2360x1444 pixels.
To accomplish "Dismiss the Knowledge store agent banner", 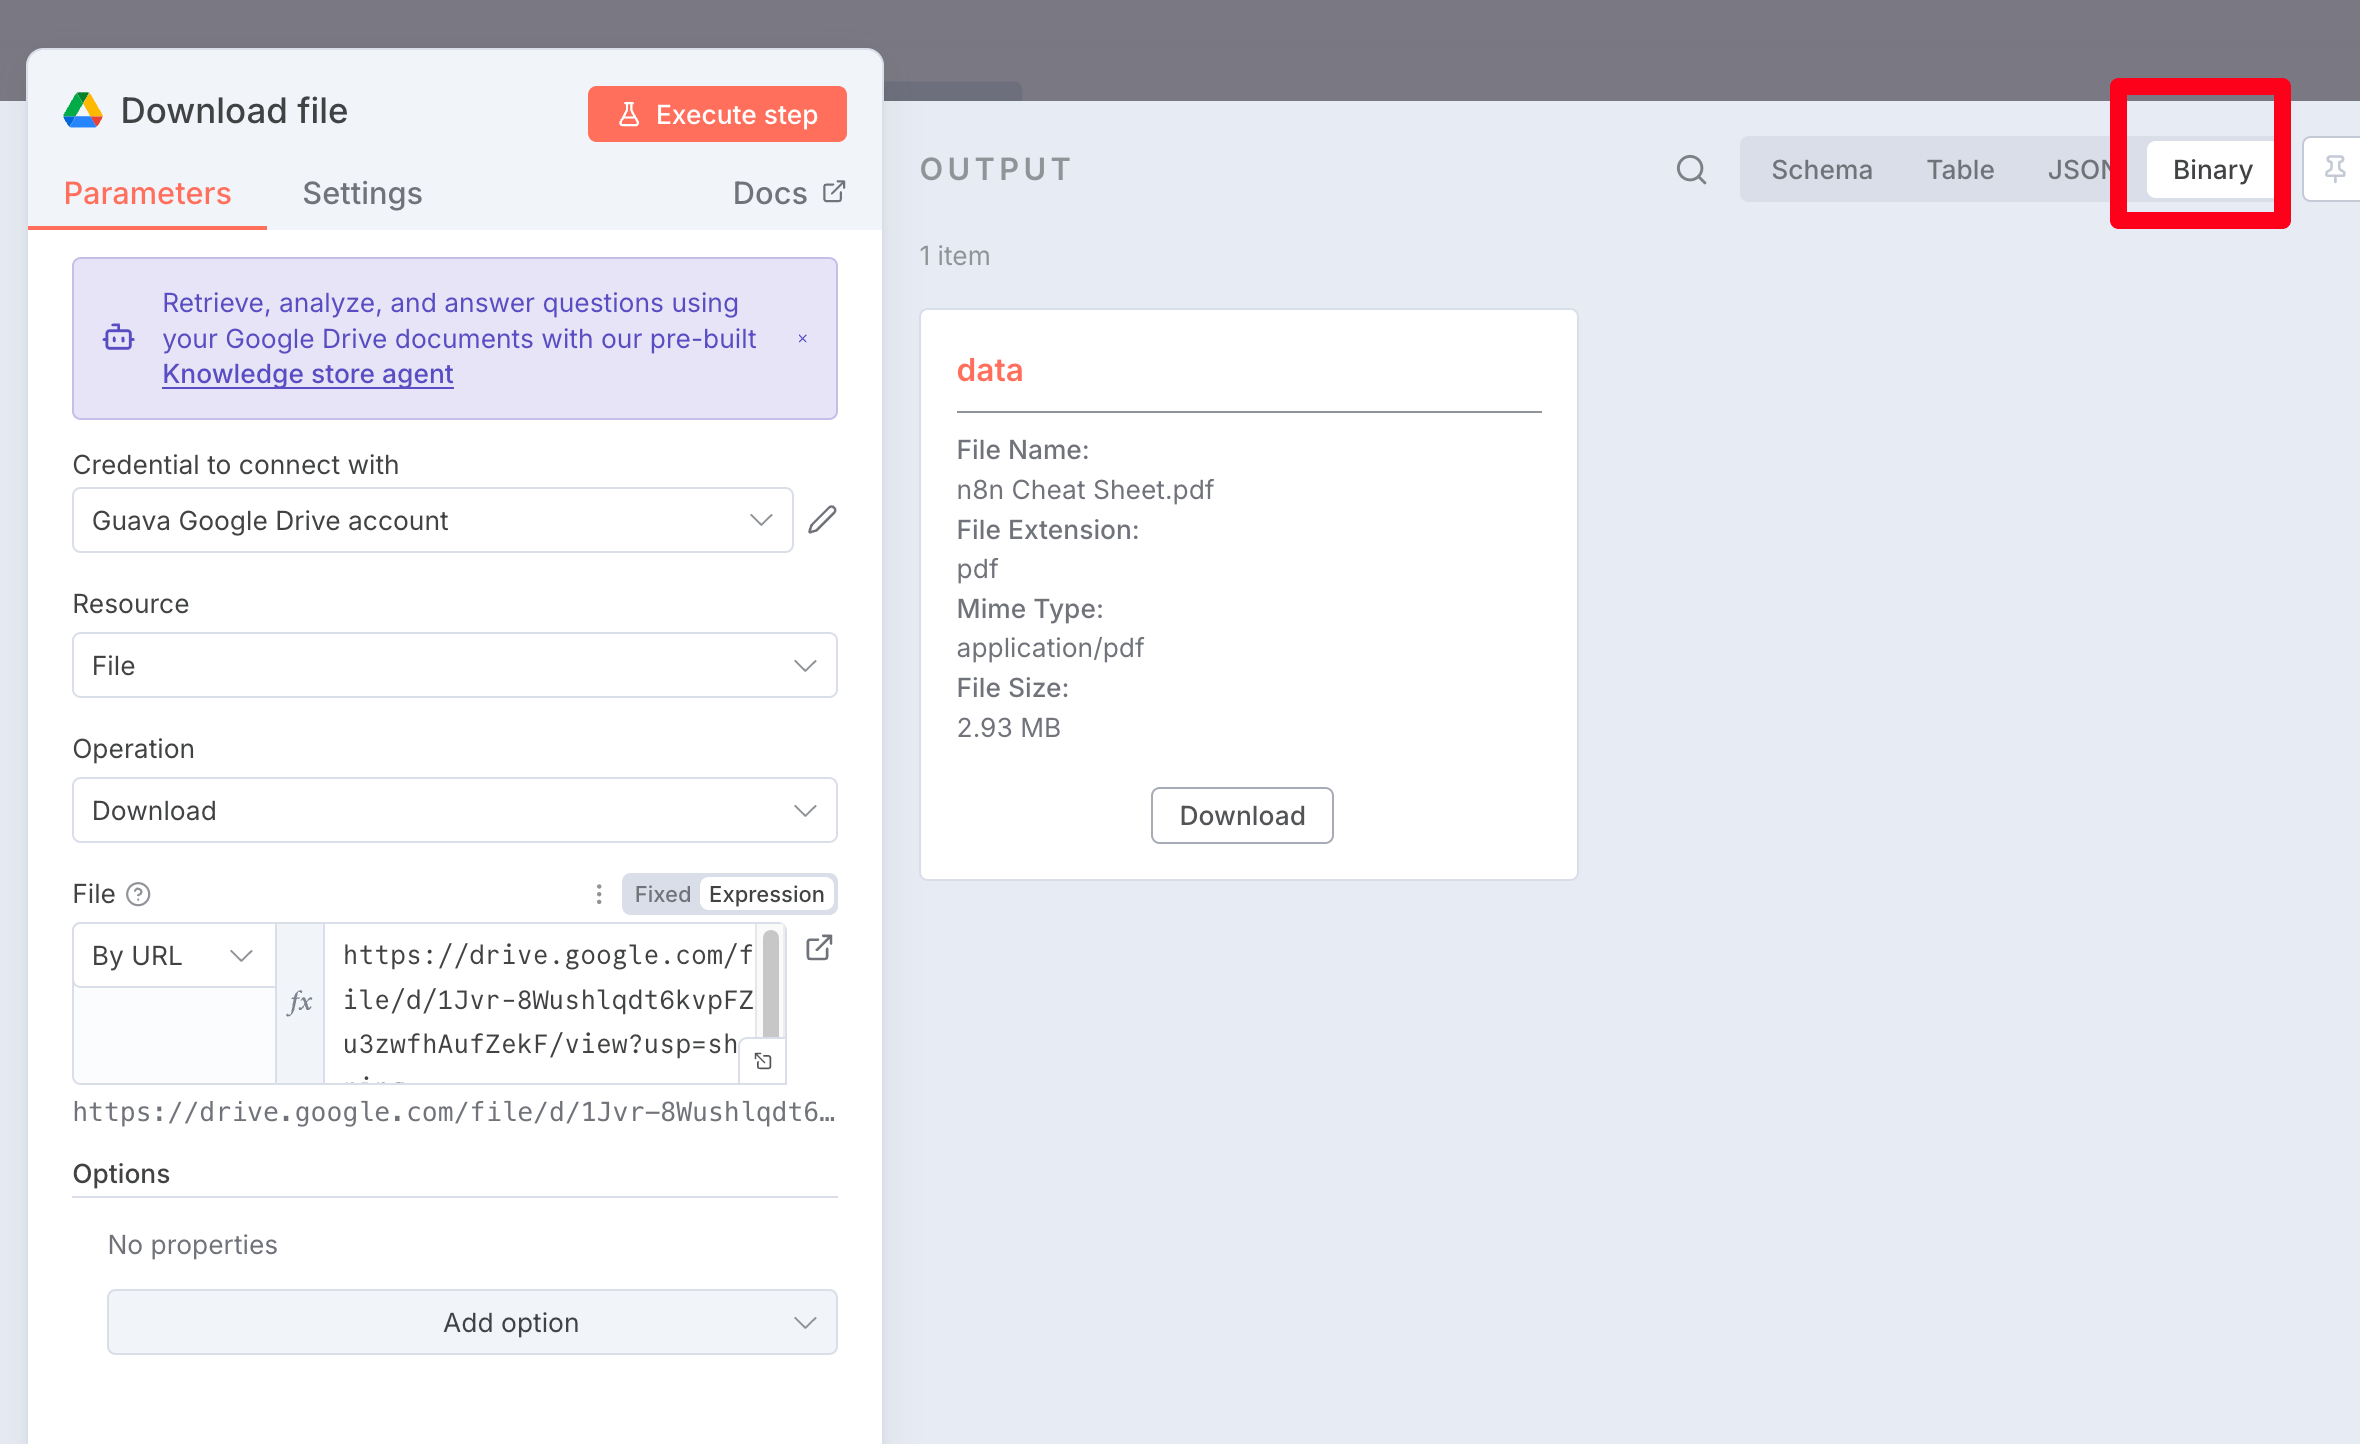I will (x=802, y=339).
